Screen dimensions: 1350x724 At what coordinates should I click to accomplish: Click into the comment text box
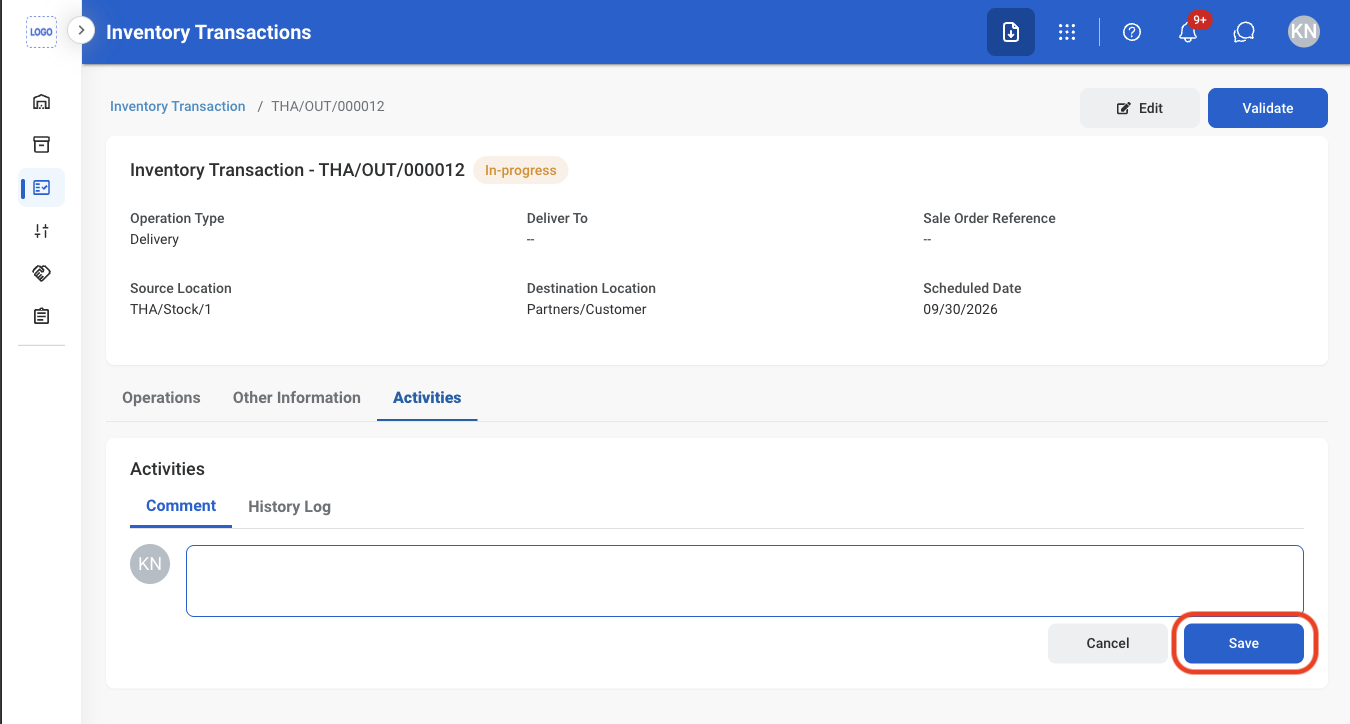tap(745, 581)
